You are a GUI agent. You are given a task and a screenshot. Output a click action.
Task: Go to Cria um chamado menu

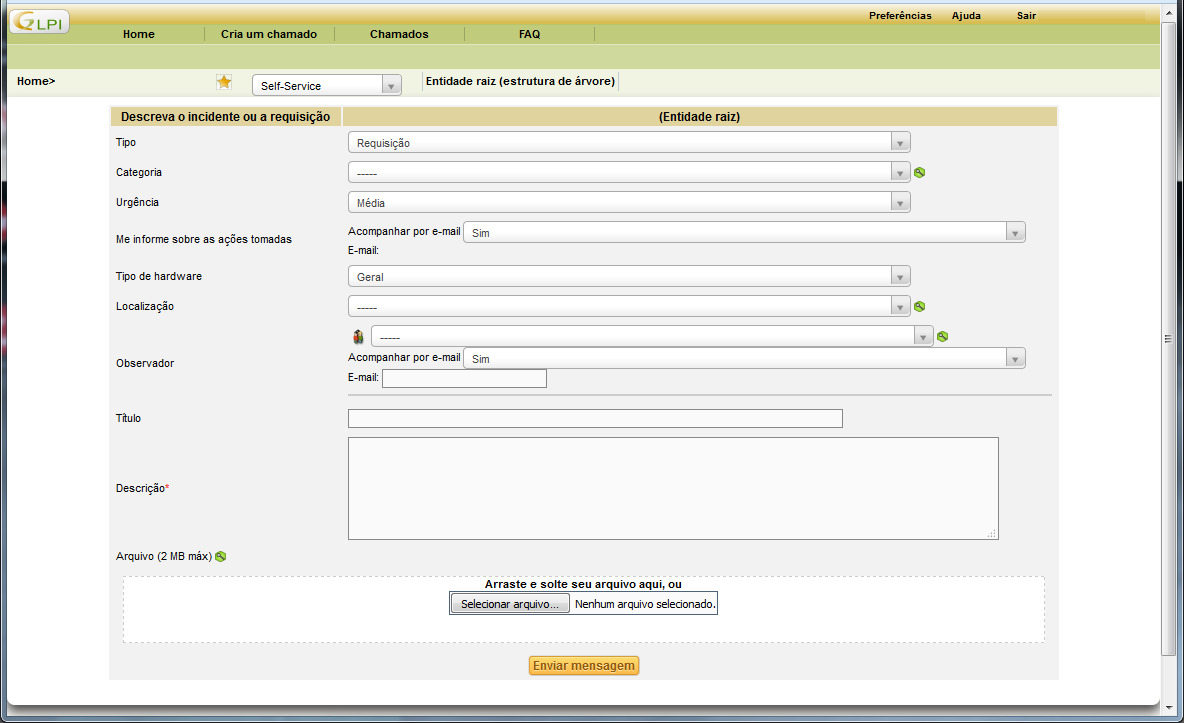(x=269, y=34)
